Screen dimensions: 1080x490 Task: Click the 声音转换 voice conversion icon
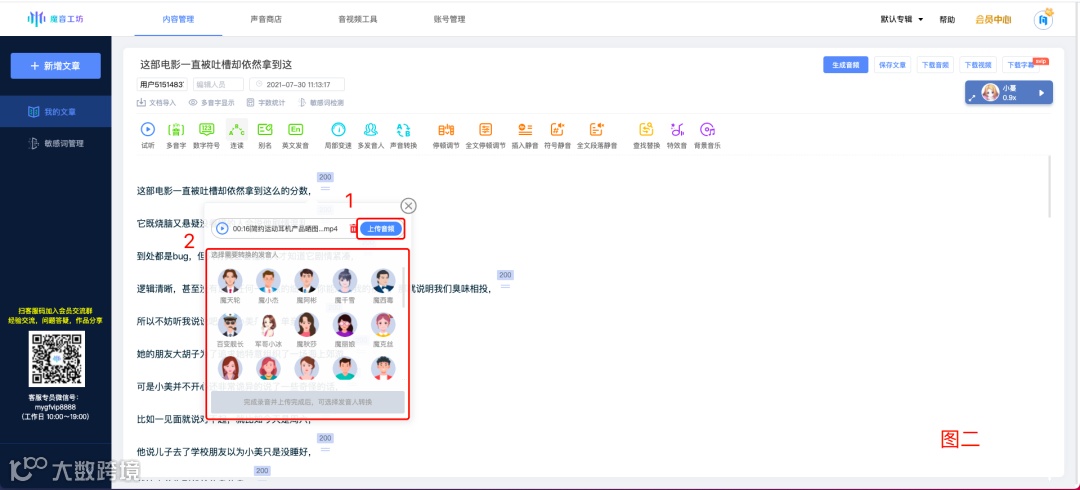pyautogui.click(x=403, y=129)
